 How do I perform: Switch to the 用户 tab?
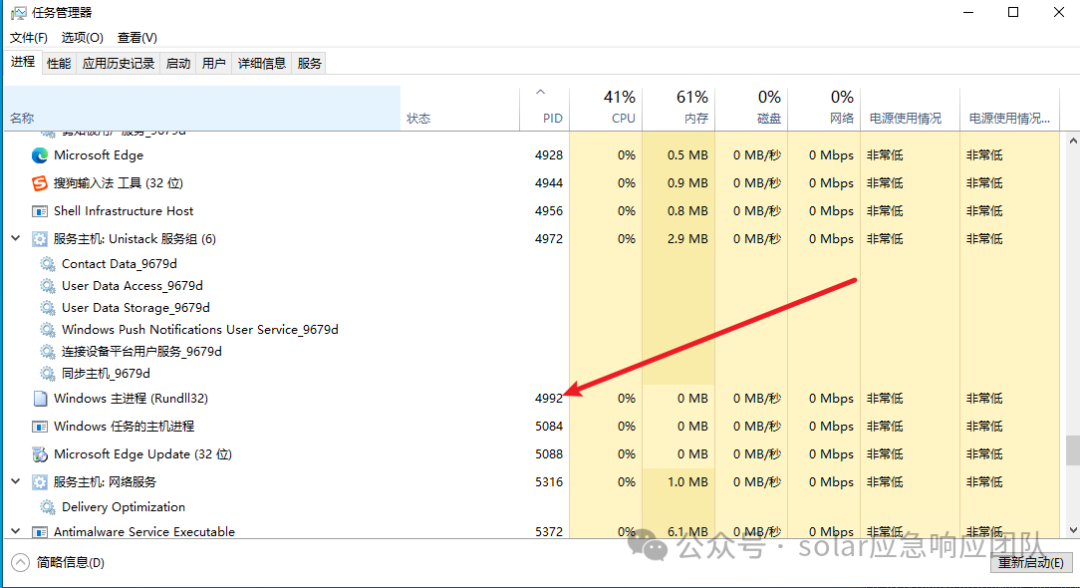tap(214, 63)
